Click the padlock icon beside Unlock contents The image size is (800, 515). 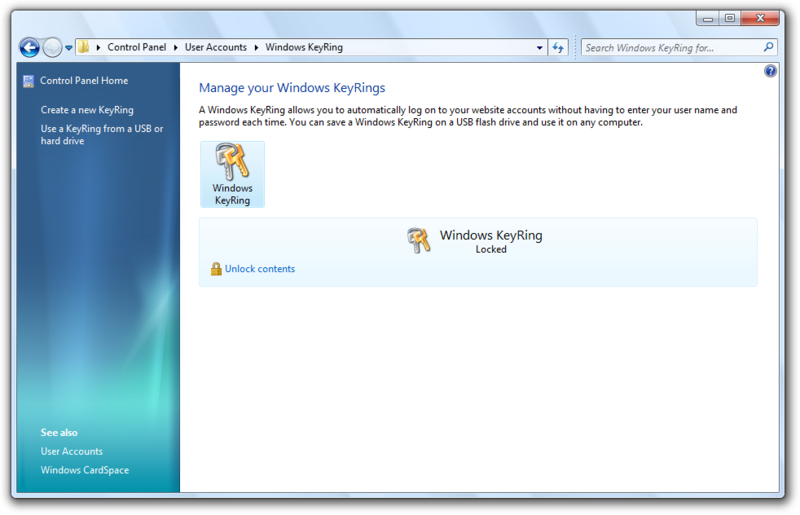coord(216,269)
